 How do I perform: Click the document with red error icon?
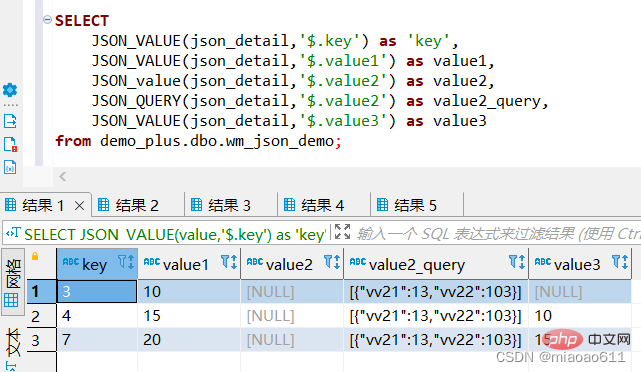pyautogui.click(x=10, y=144)
